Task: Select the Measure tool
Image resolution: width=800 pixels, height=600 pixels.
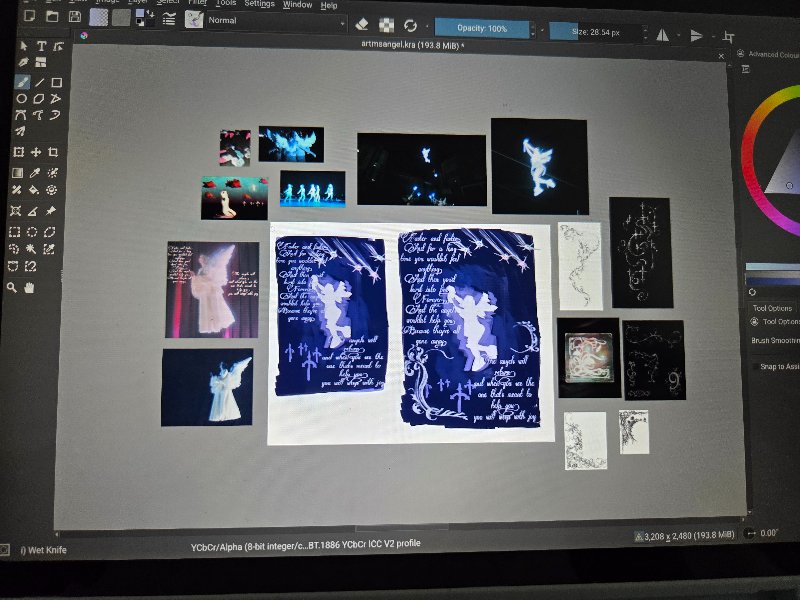Action: 33,211
